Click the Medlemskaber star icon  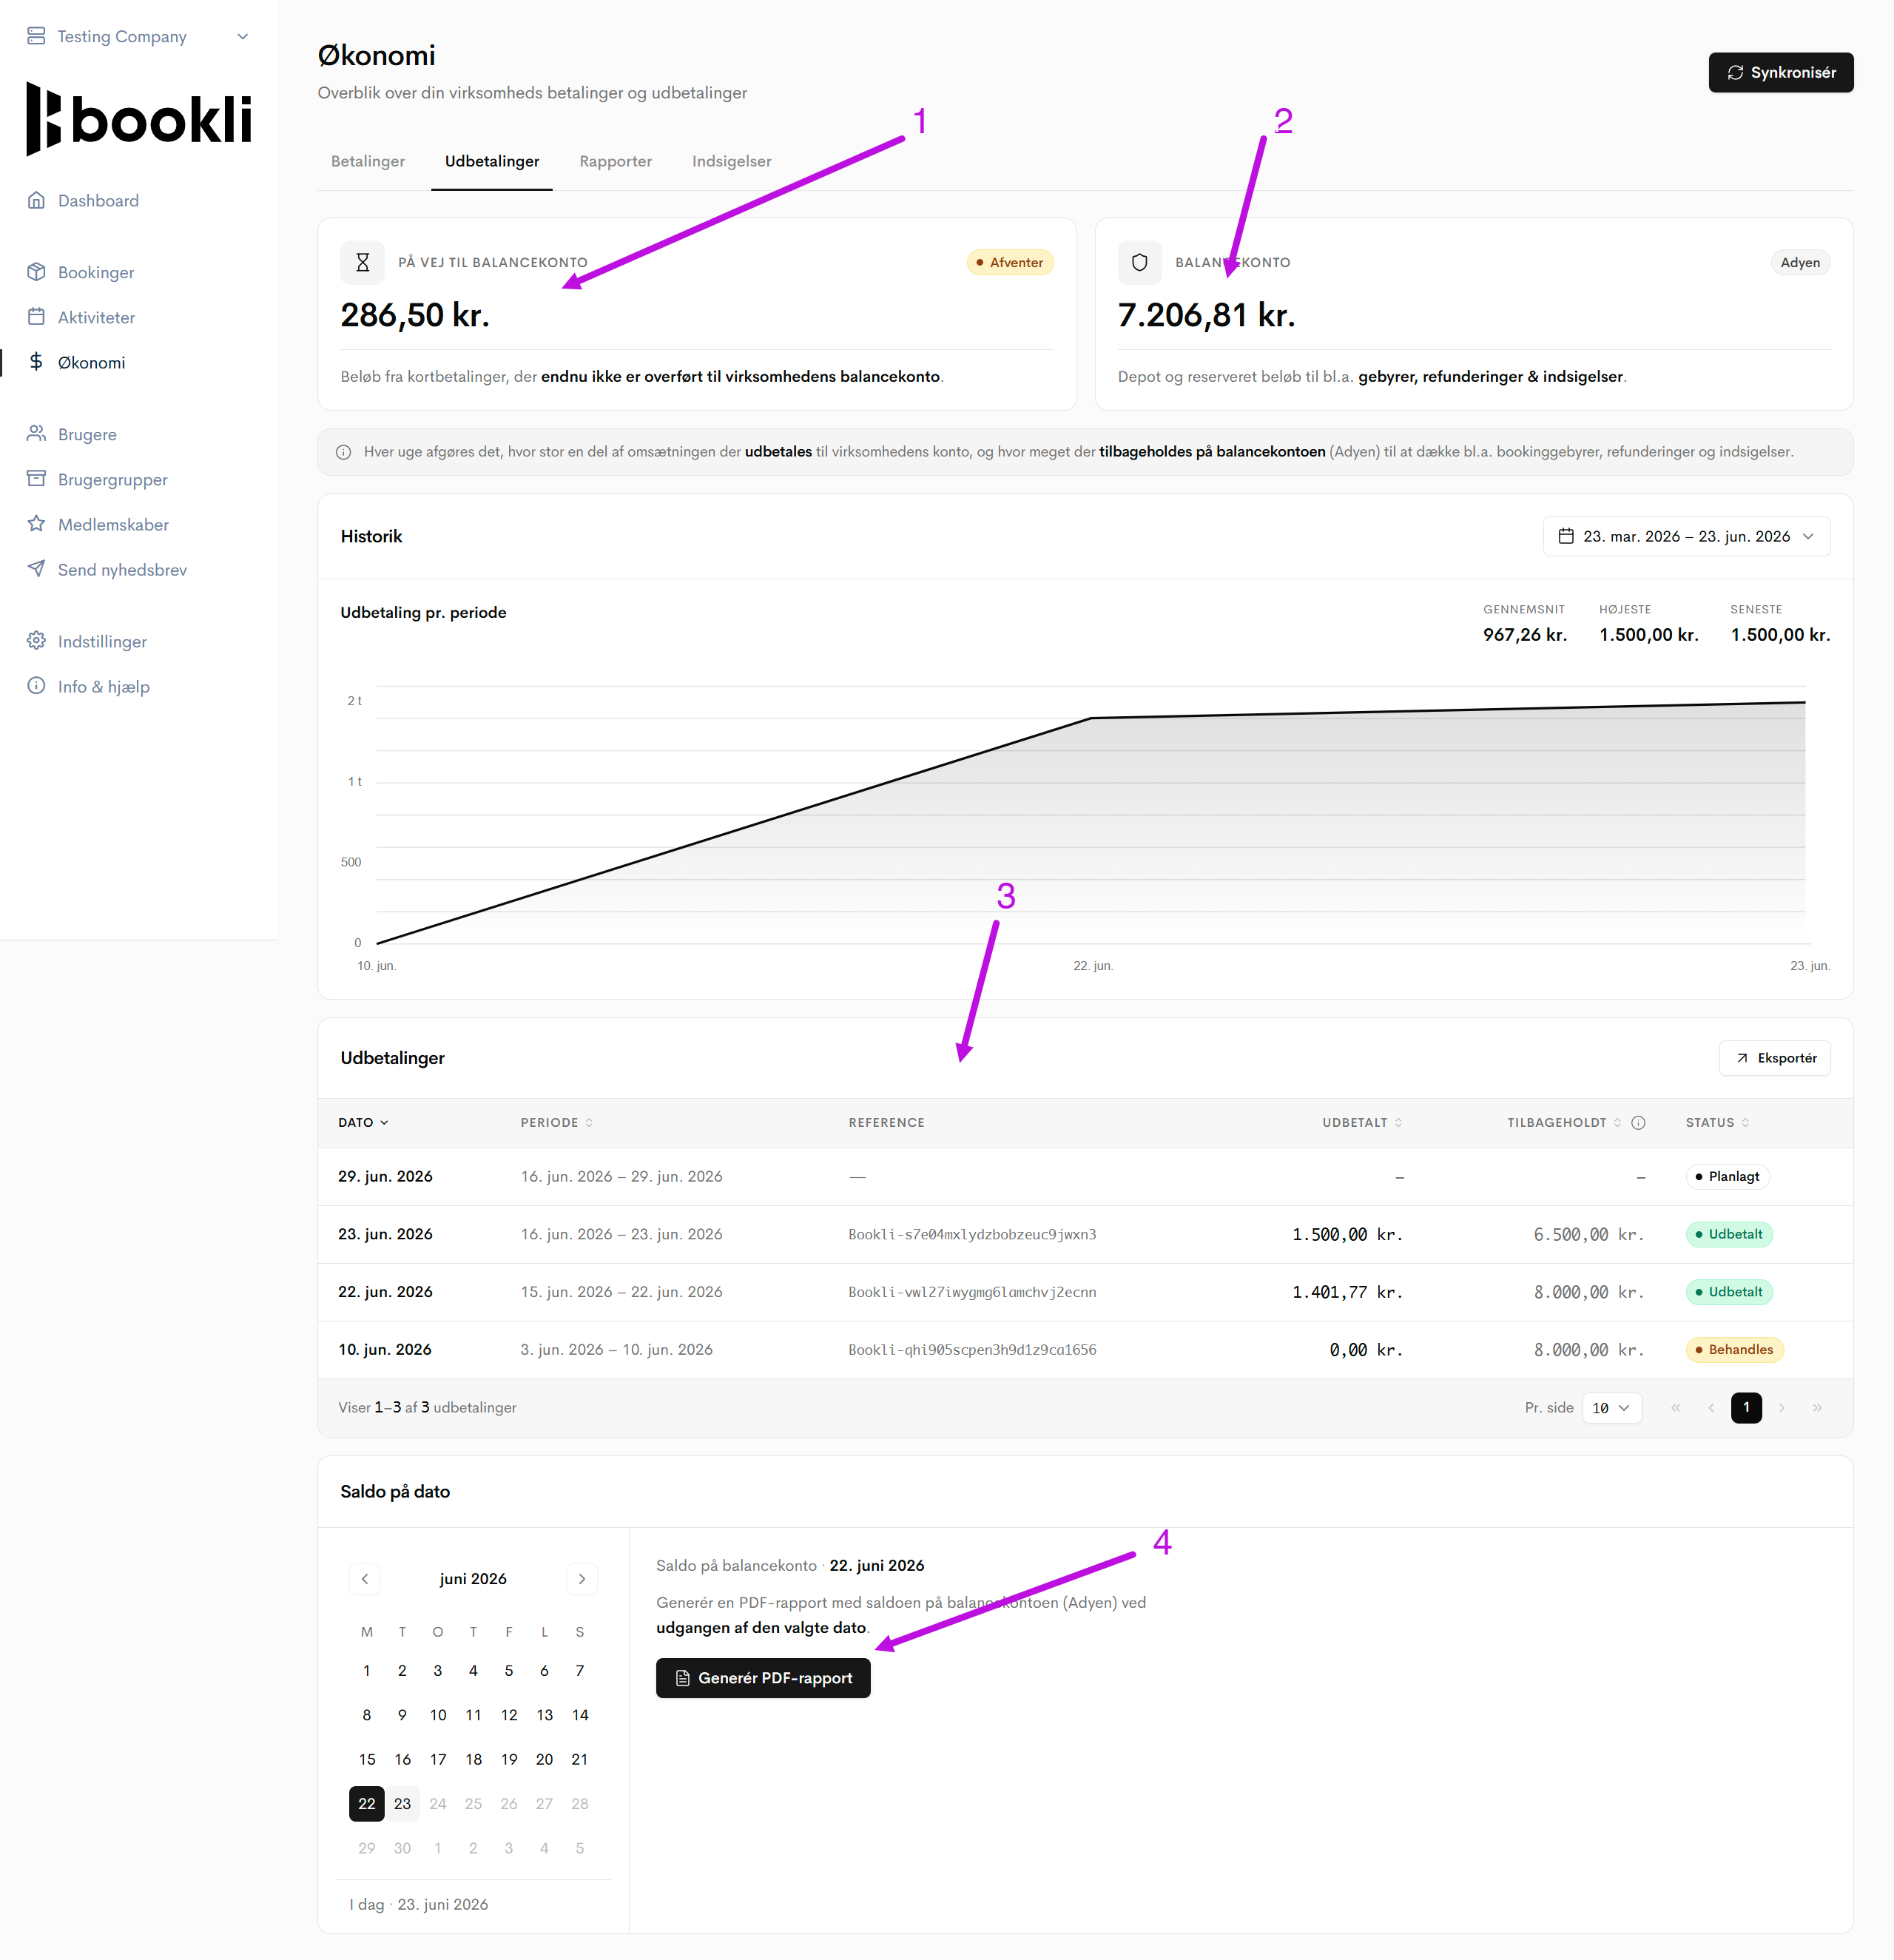pyautogui.click(x=36, y=524)
